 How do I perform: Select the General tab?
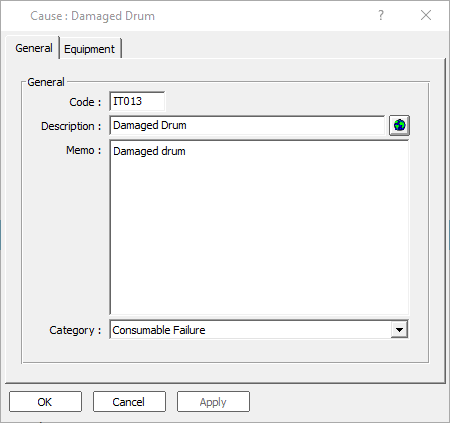click(x=34, y=48)
